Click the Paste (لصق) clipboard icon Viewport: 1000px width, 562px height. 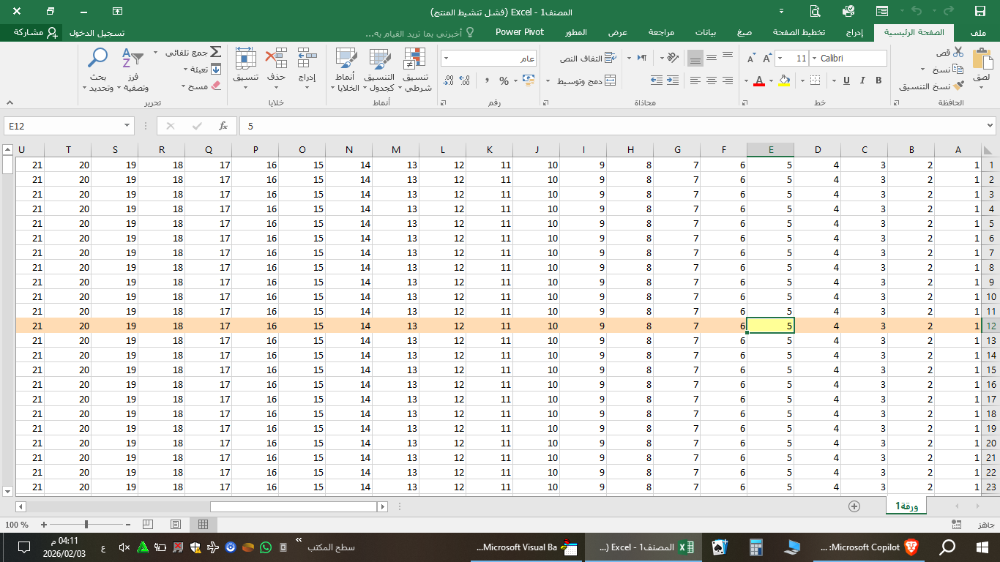tap(981, 59)
